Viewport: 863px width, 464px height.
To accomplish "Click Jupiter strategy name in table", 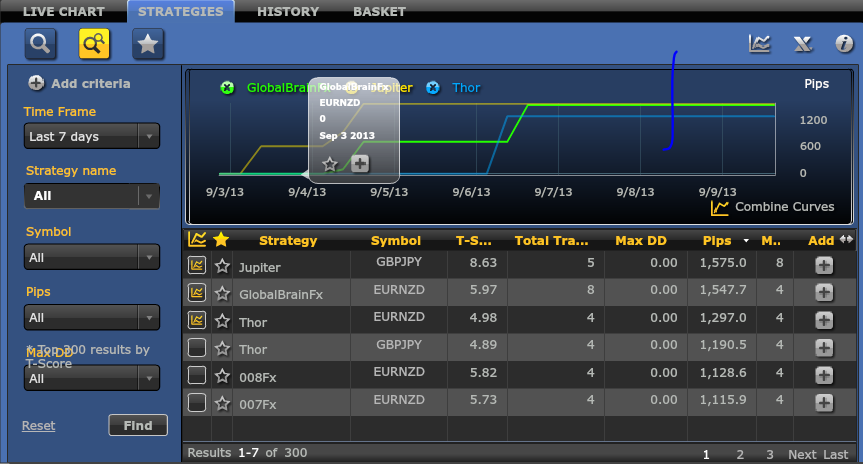I will coord(260,268).
